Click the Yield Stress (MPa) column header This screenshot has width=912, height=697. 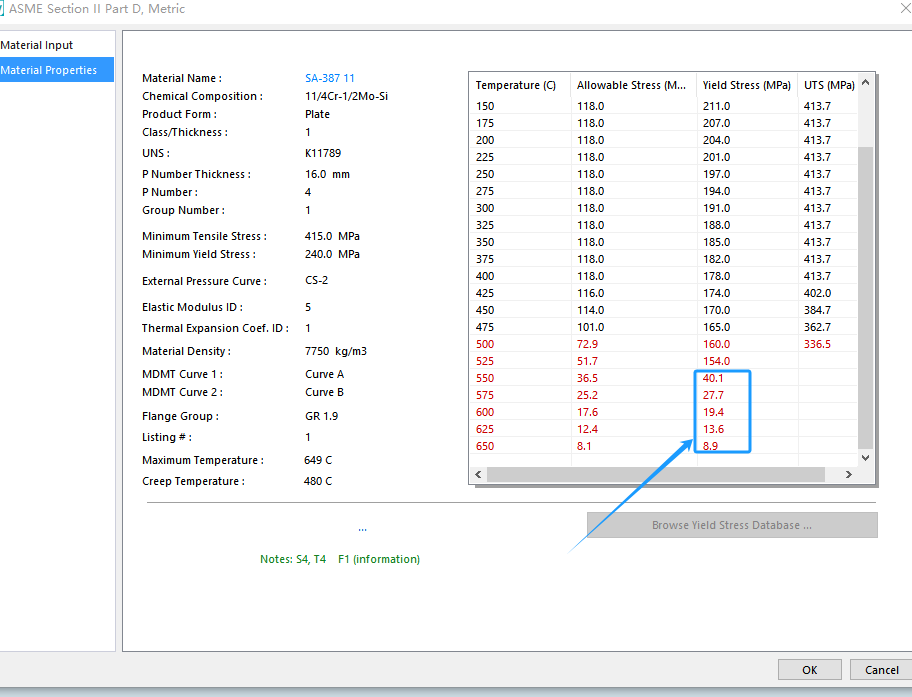pos(747,85)
